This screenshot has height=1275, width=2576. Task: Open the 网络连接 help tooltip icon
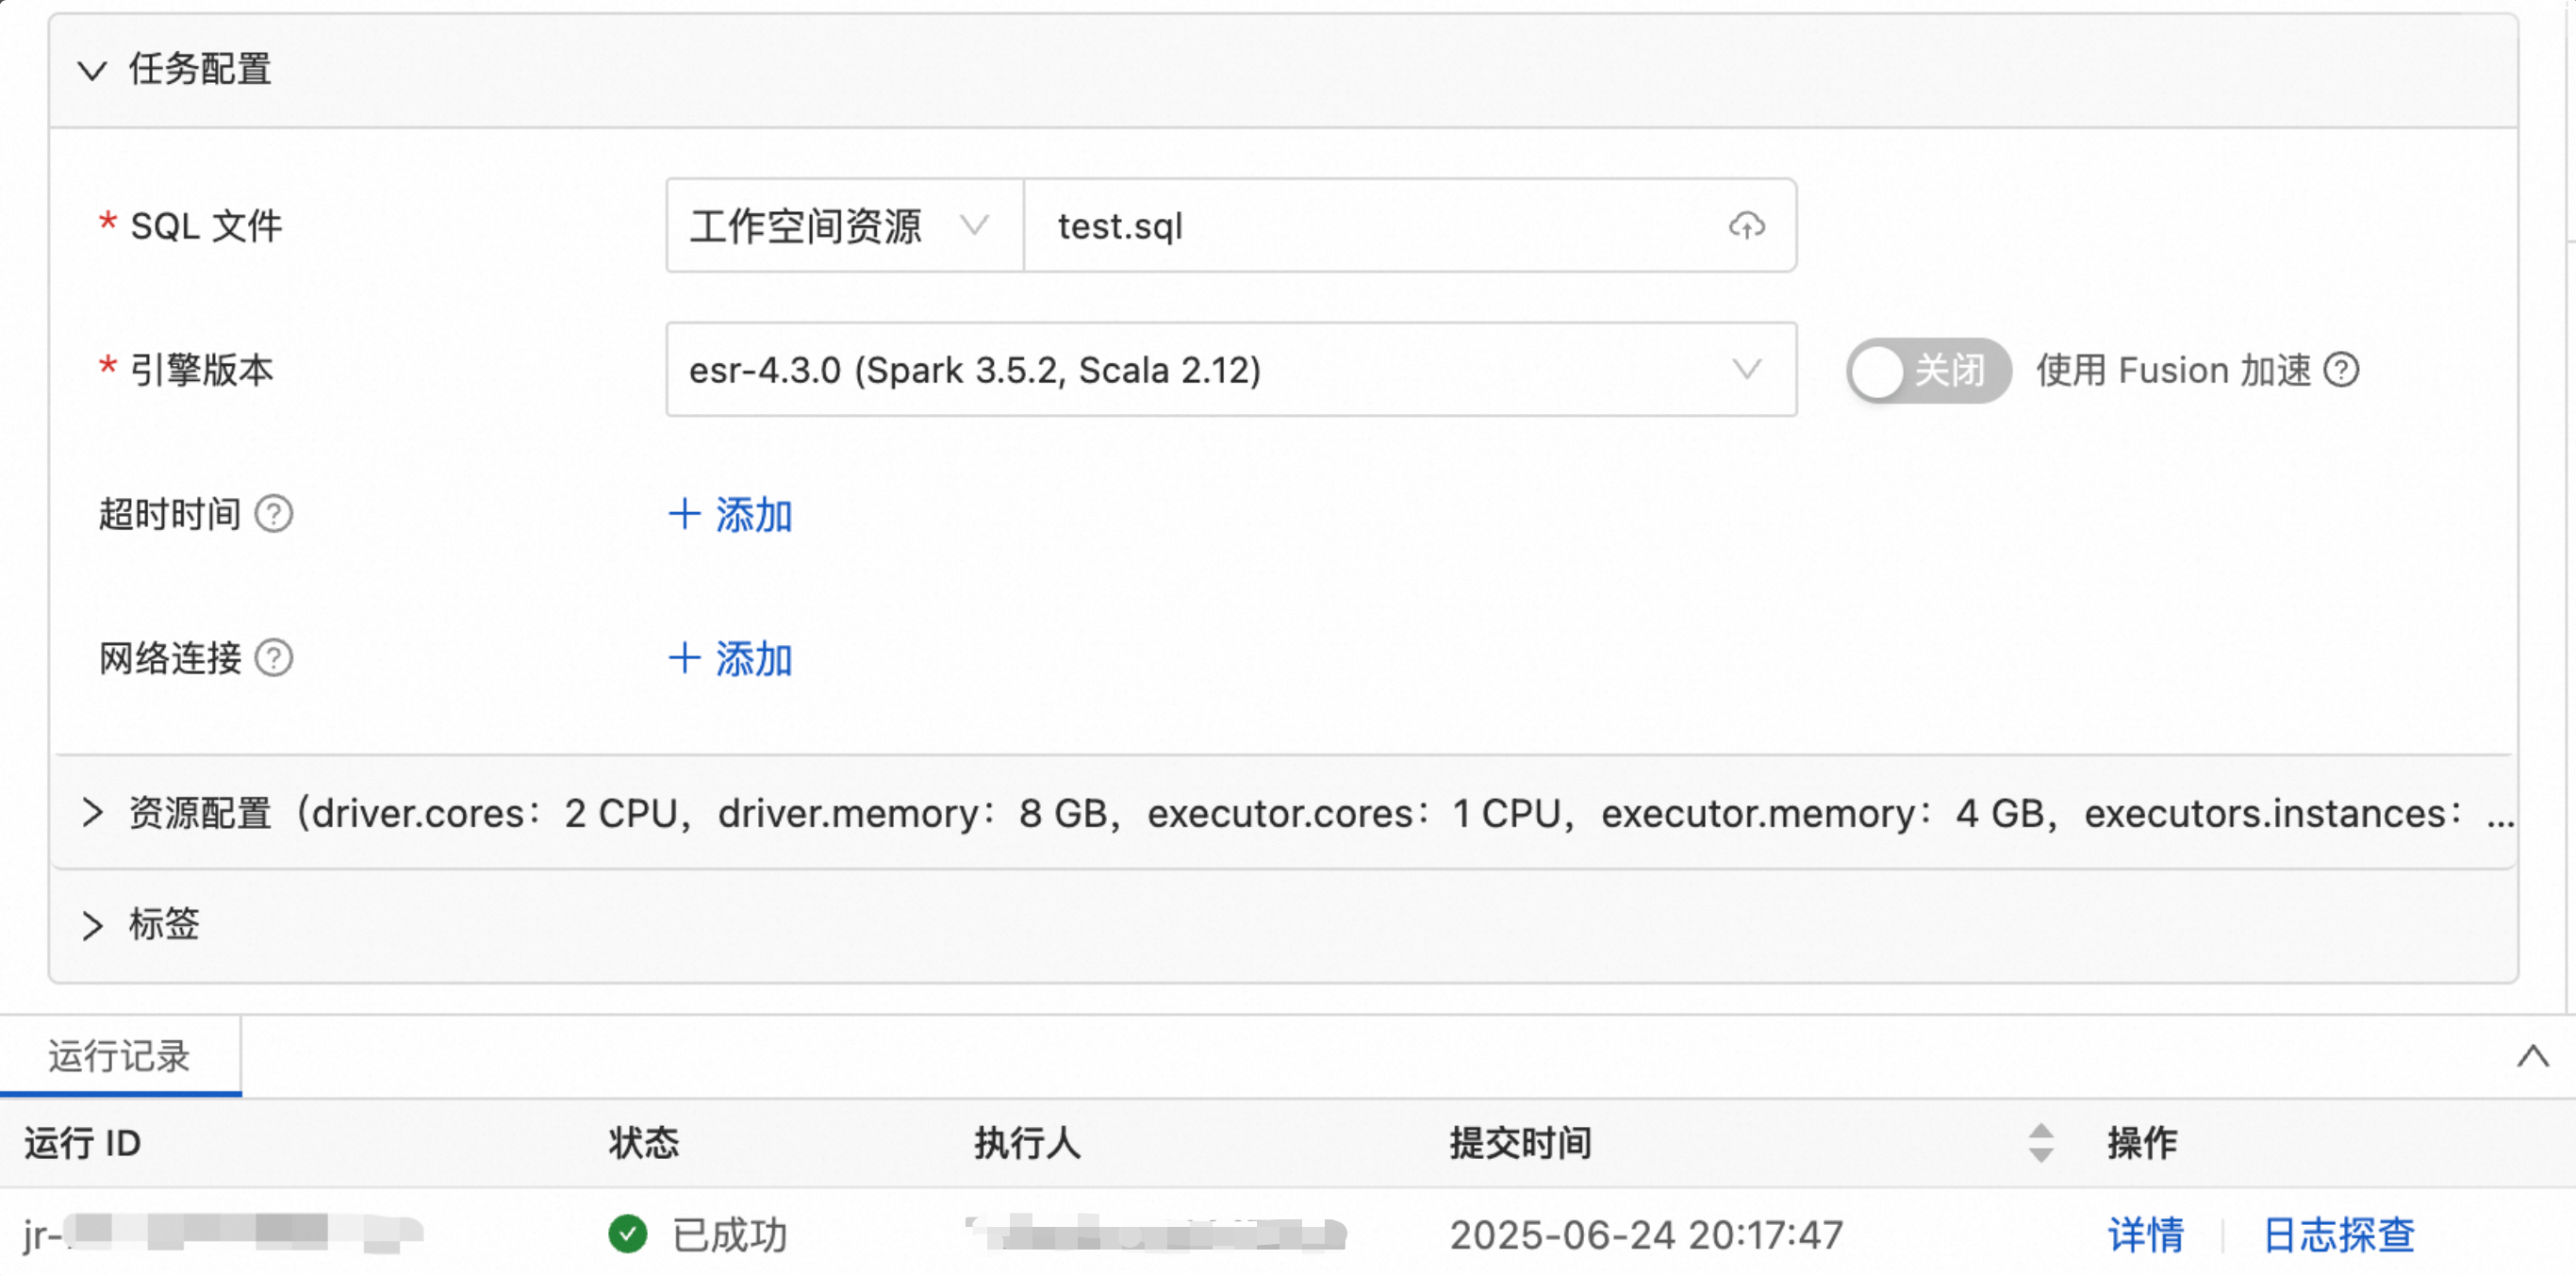pyautogui.click(x=273, y=658)
